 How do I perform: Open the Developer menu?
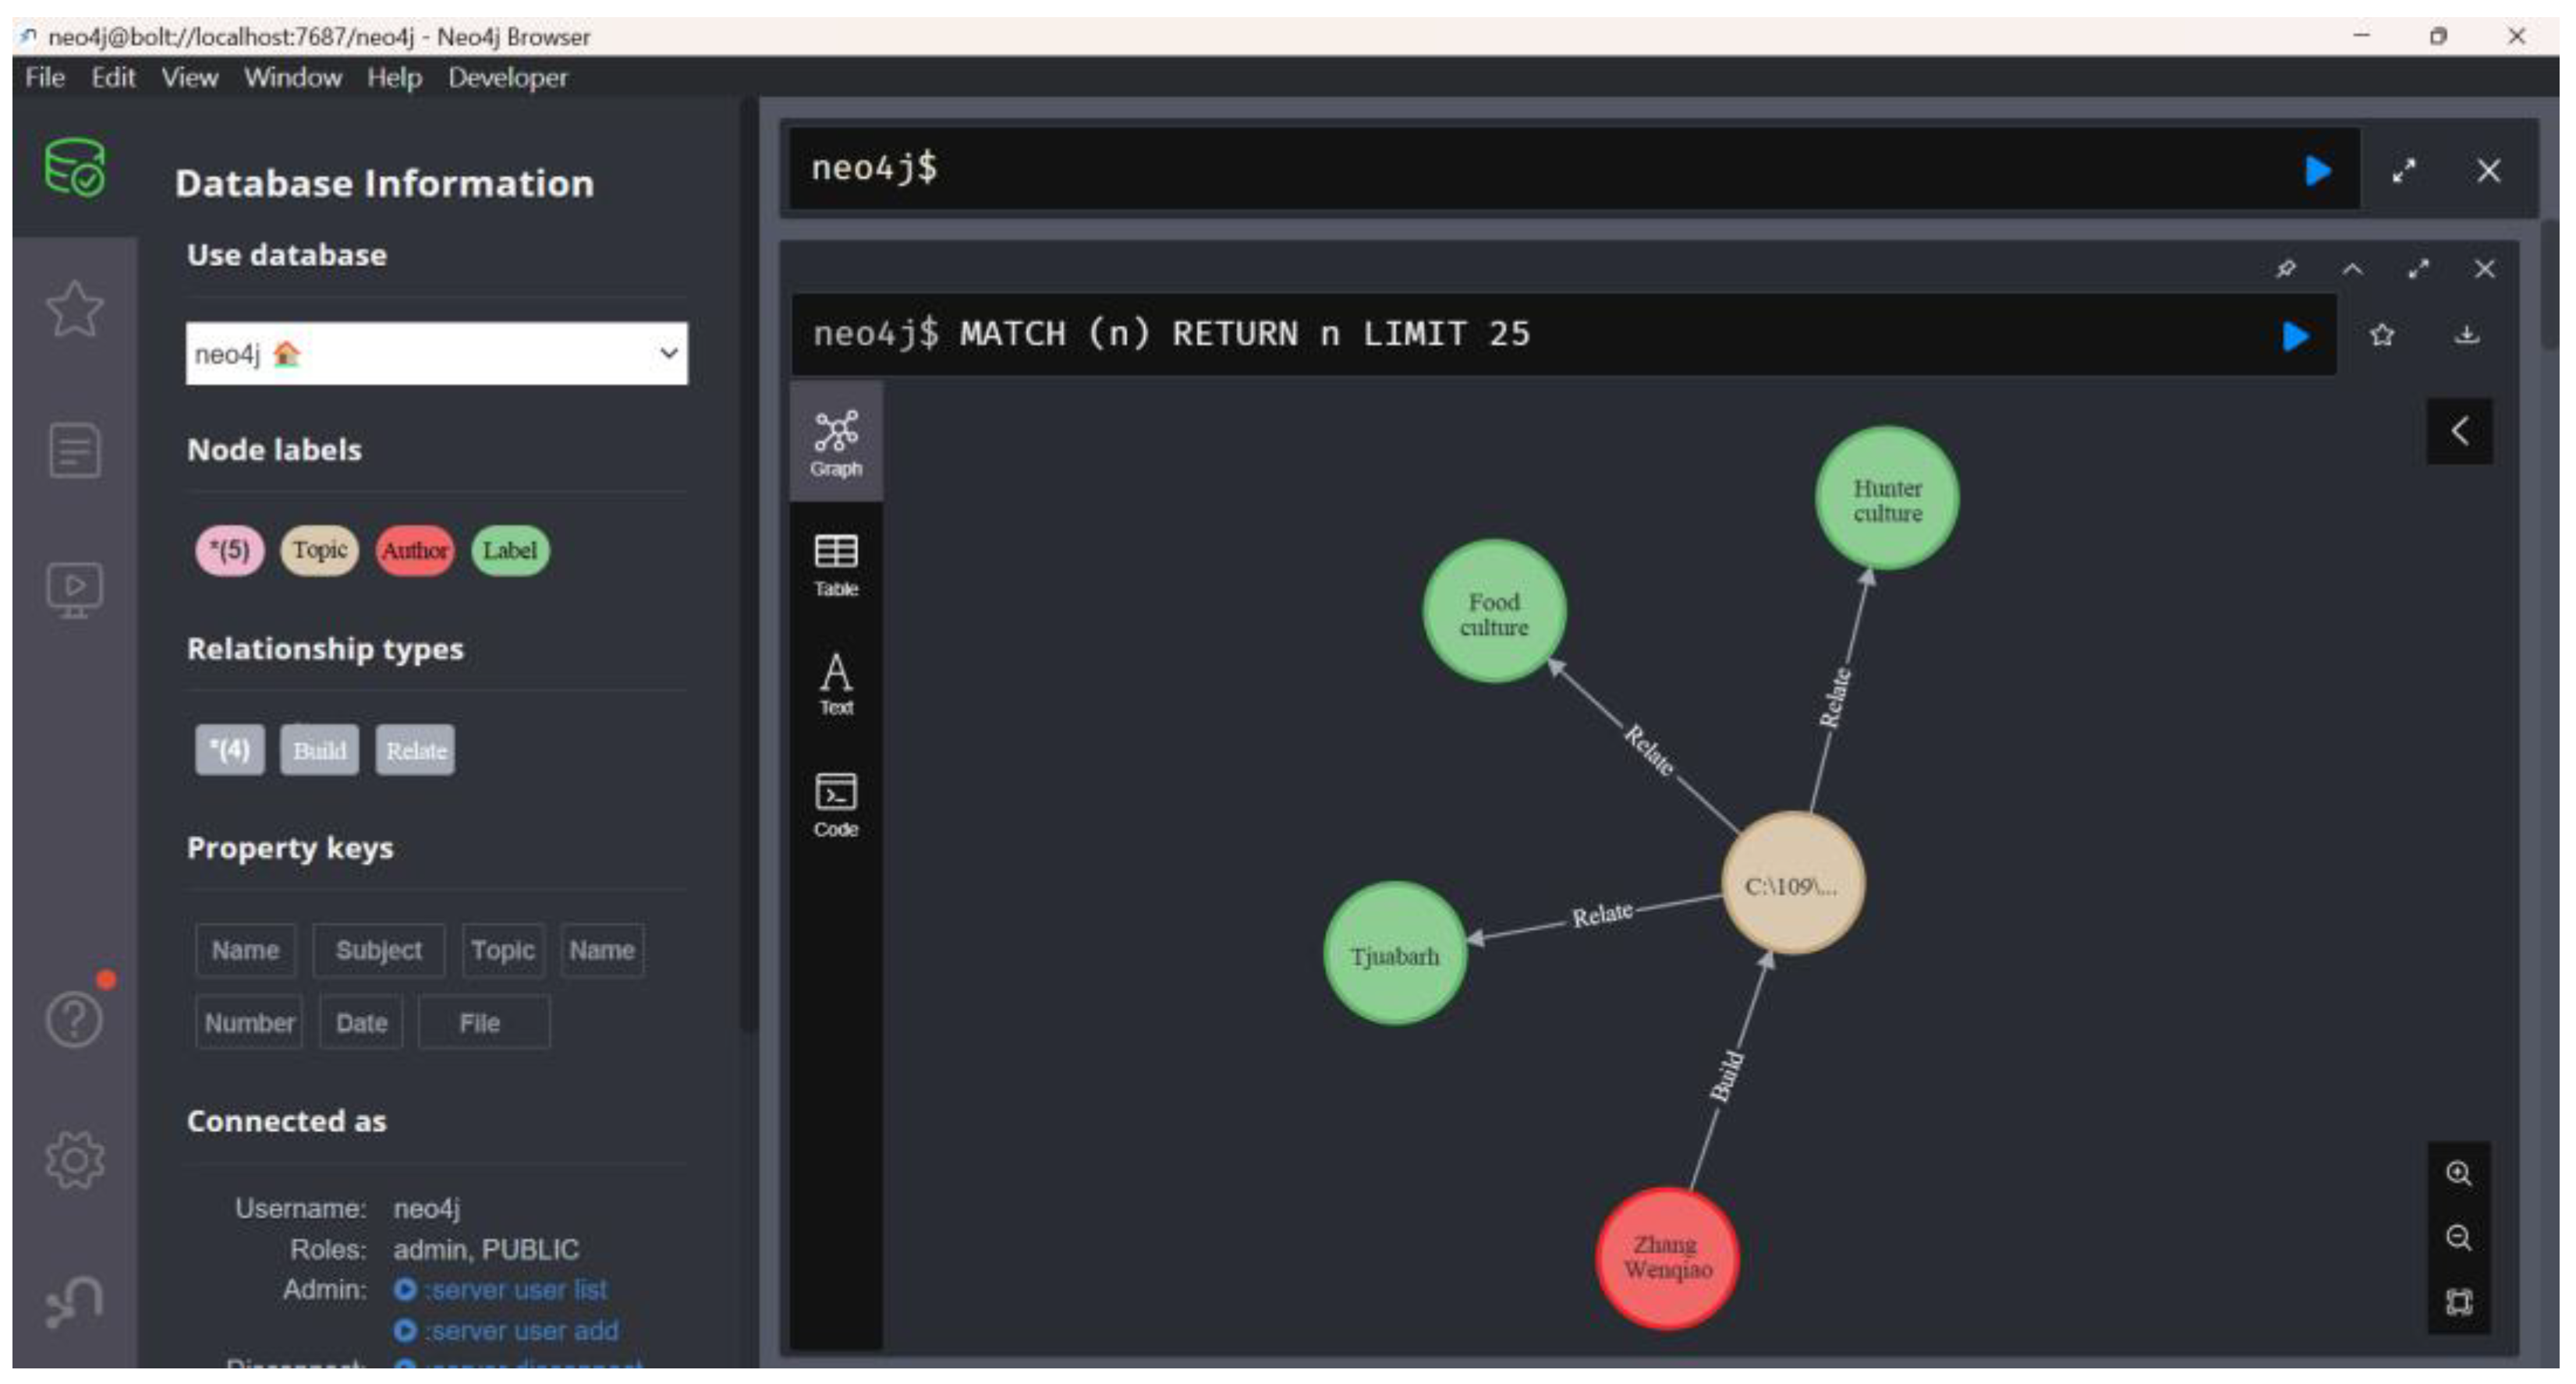pos(507,77)
